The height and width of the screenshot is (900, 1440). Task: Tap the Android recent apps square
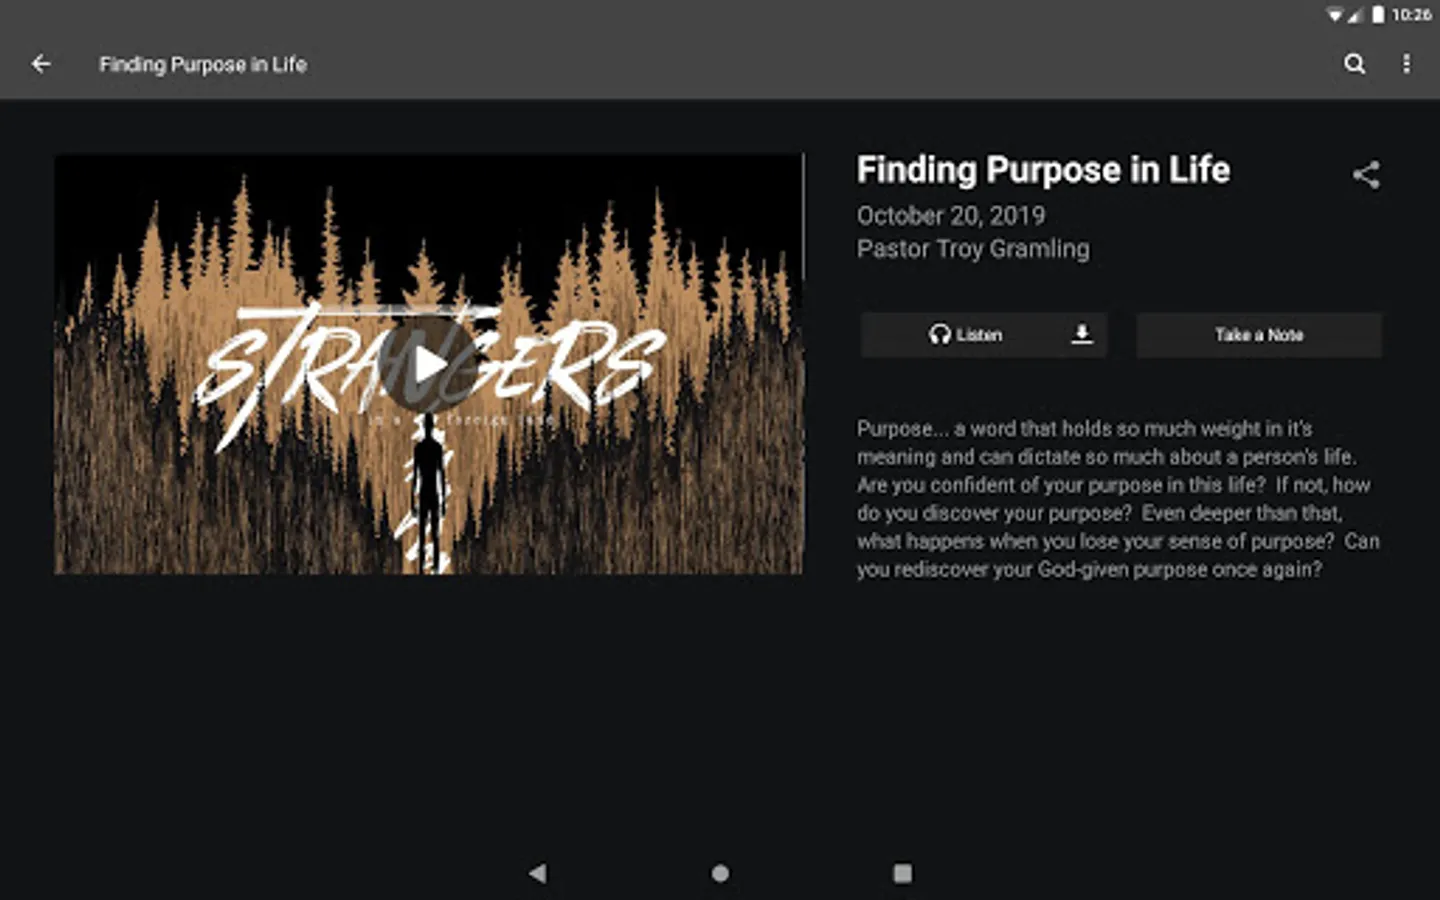click(x=902, y=873)
